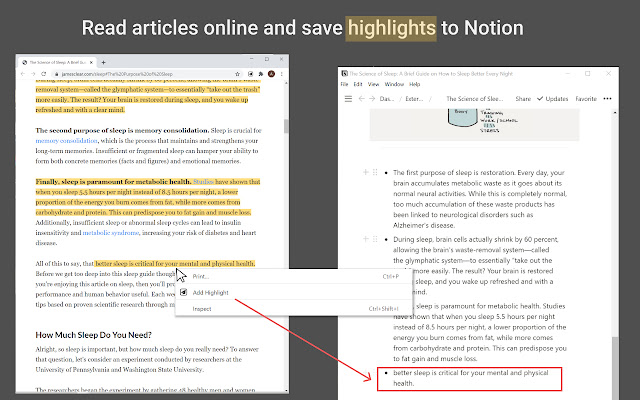Click Chrome scrollbar down arrow
Image resolution: width=640 pixels, height=400 pixels.
(286, 391)
